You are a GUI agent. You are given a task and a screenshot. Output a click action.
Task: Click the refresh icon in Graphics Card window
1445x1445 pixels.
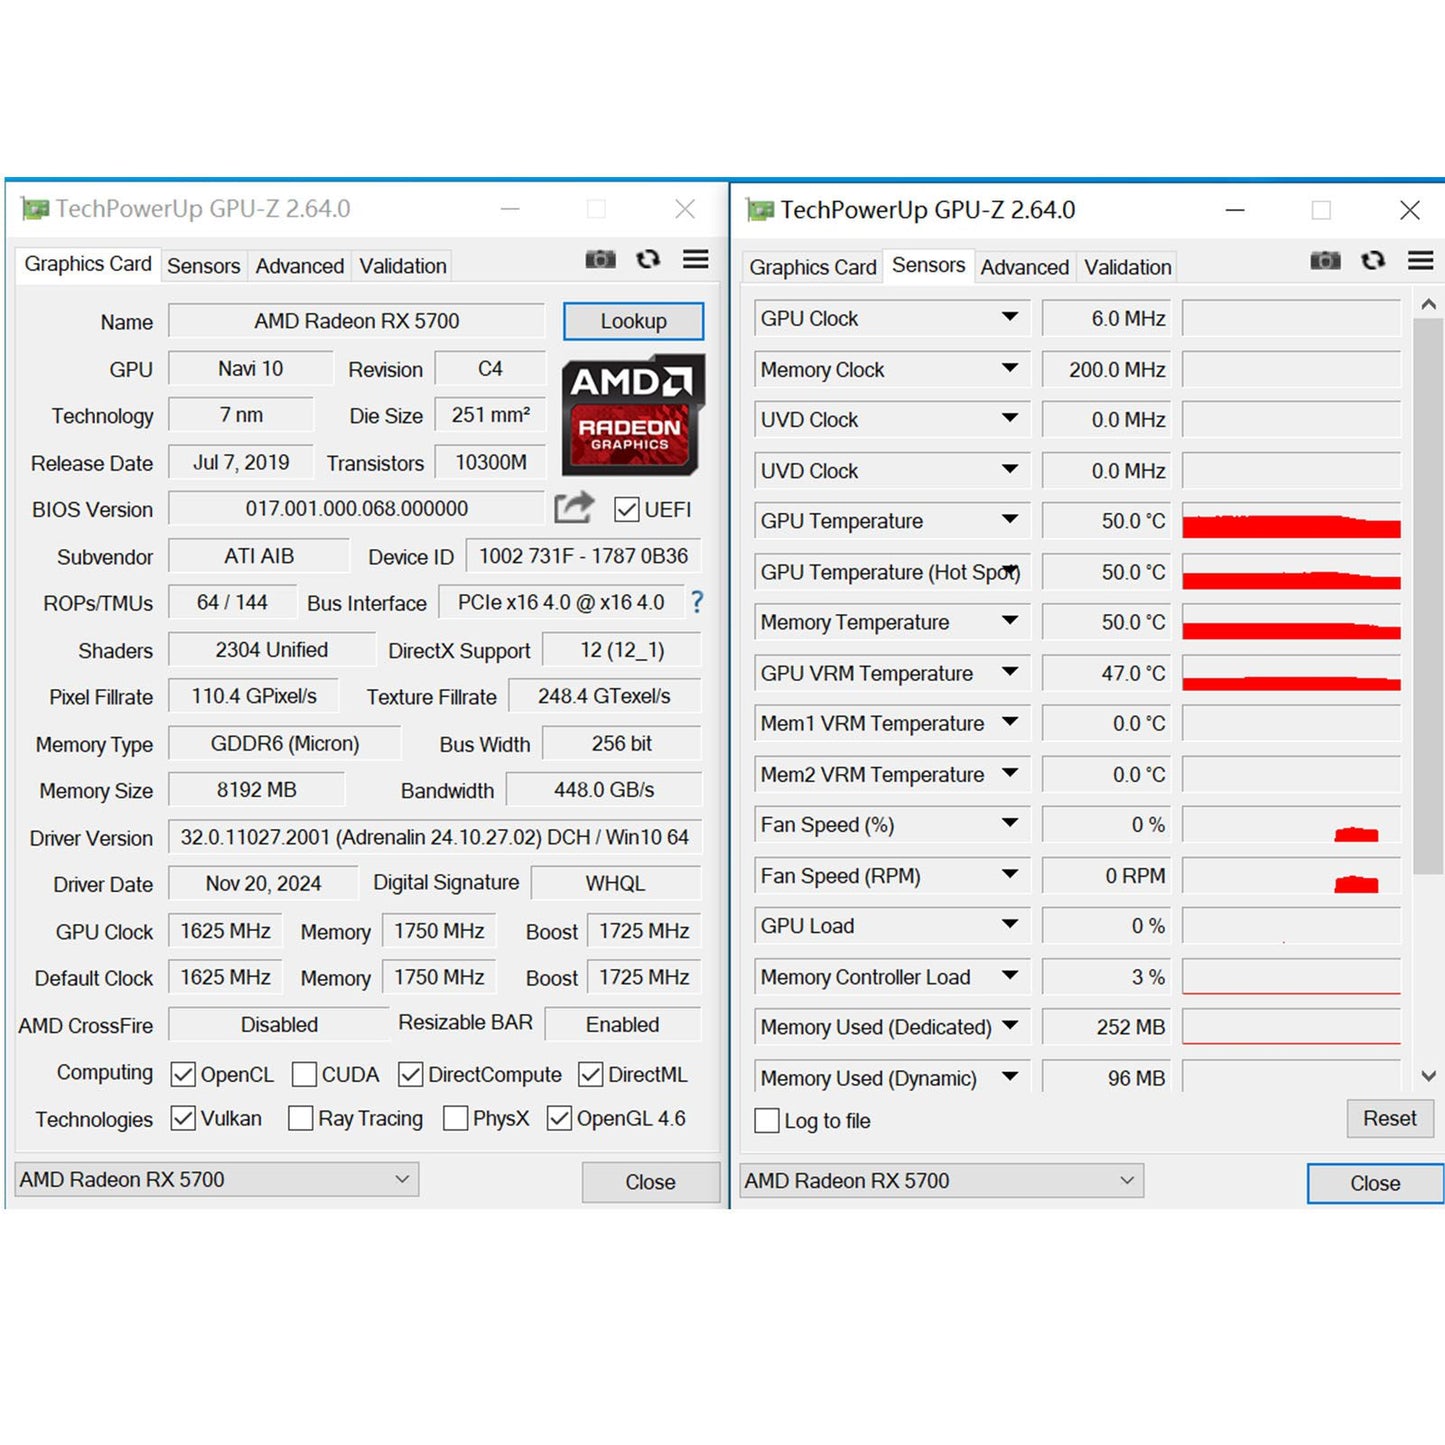pyautogui.click(x=648, y=260)
